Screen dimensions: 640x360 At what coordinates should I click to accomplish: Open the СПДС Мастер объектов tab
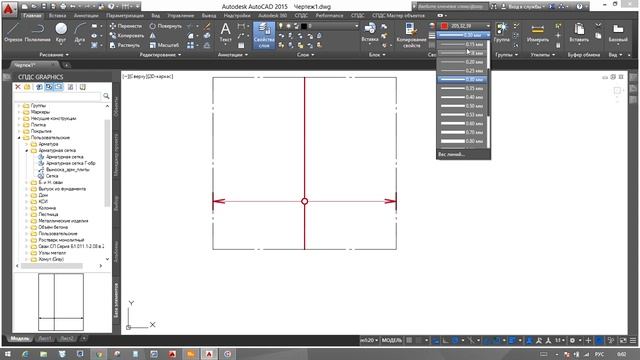point(398,16)
